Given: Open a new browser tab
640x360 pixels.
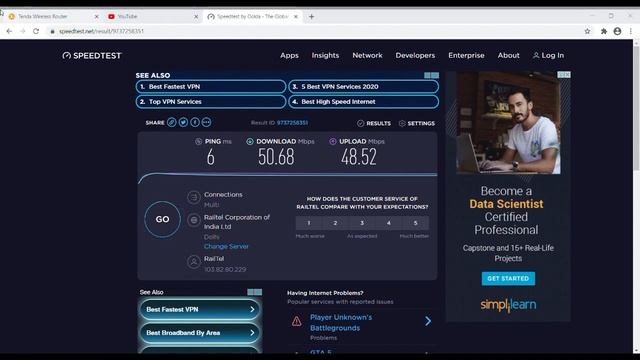Looking at the screenshot, I should tap(311, 17).
